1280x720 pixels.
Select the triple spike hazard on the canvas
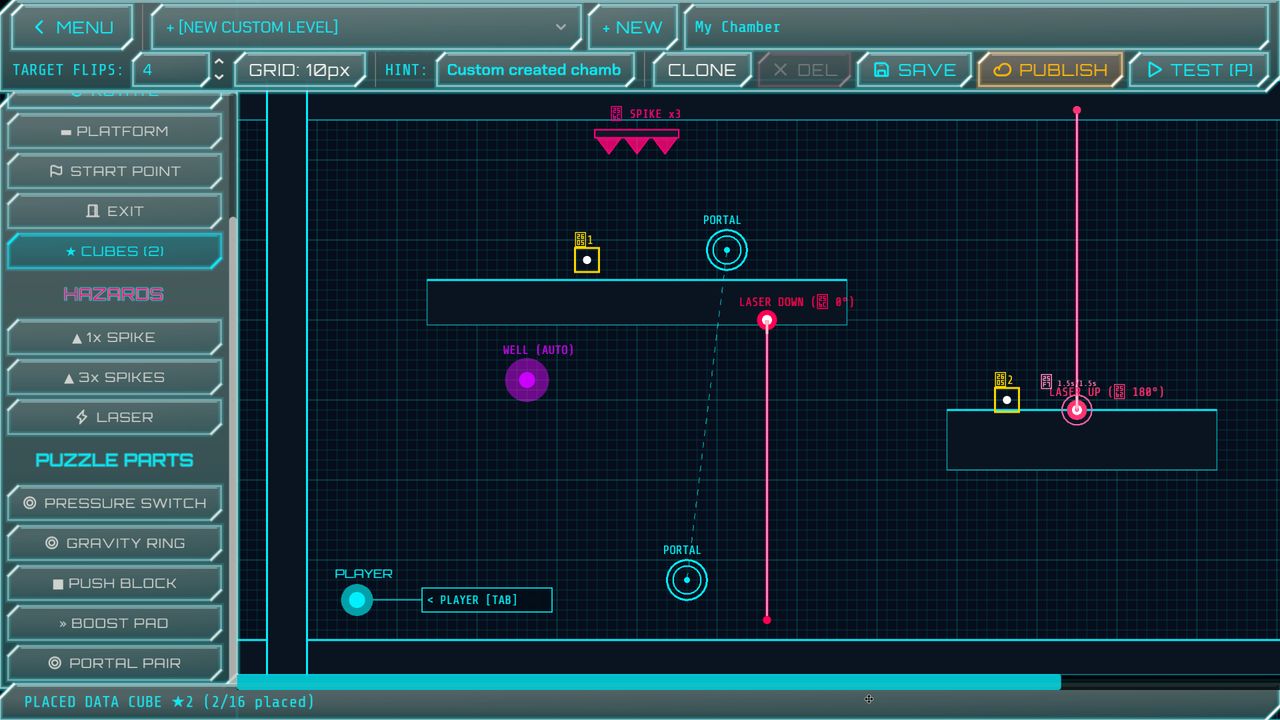[637, 142]
